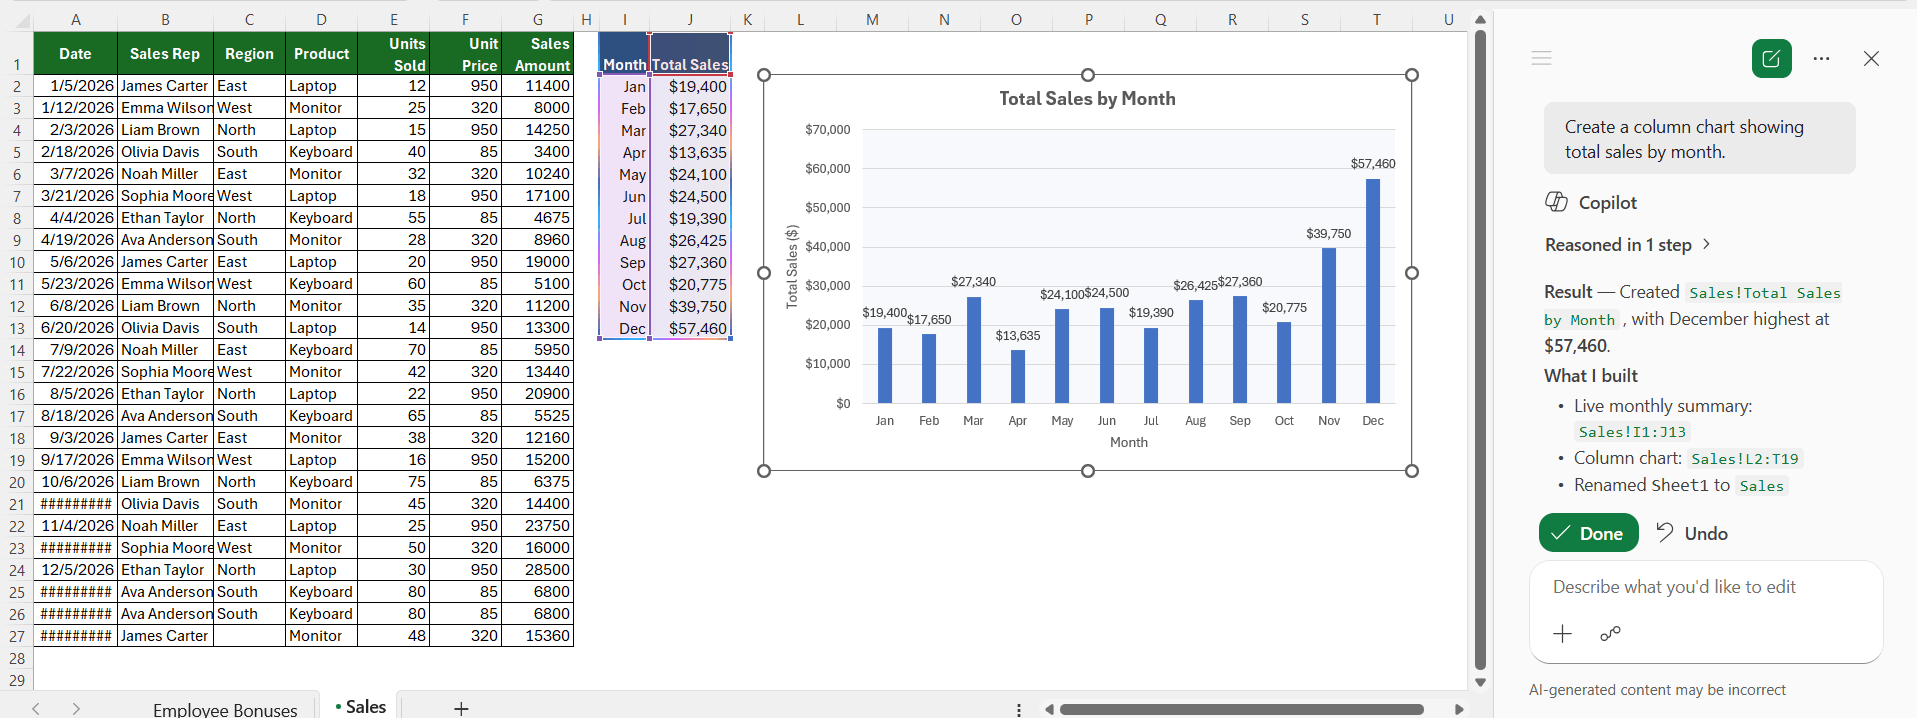Image resolution: width=1917 pixels, height=718 pixels.
Task: Select the chart title 'Total Sales by Month'
Action: pyautogui.click(x=1087, y=99)
